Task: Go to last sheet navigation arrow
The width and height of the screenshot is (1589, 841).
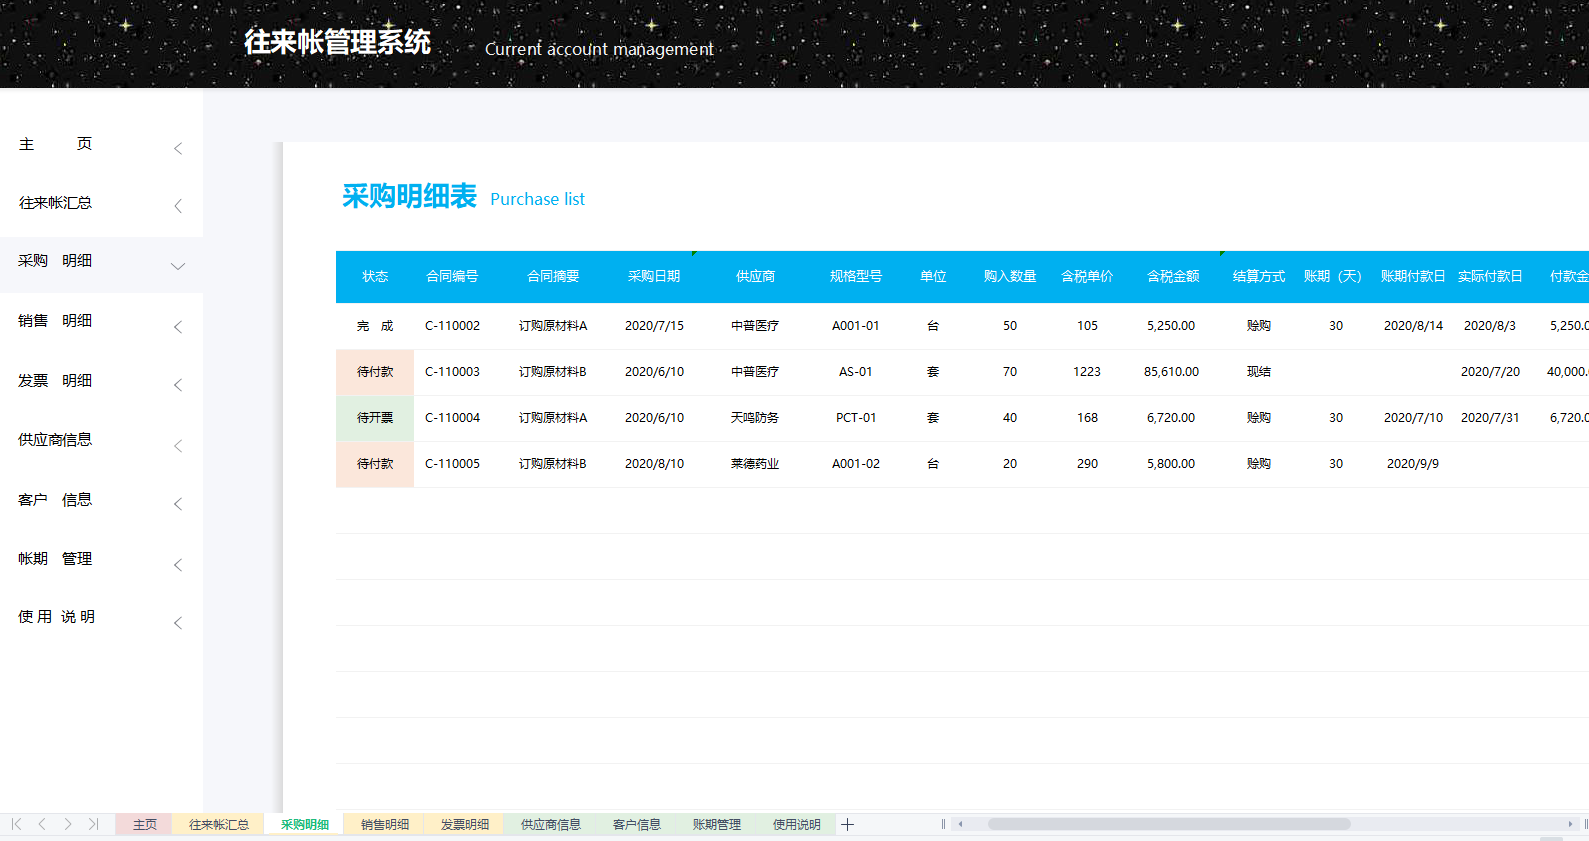Action: click(x=94, y=824)
